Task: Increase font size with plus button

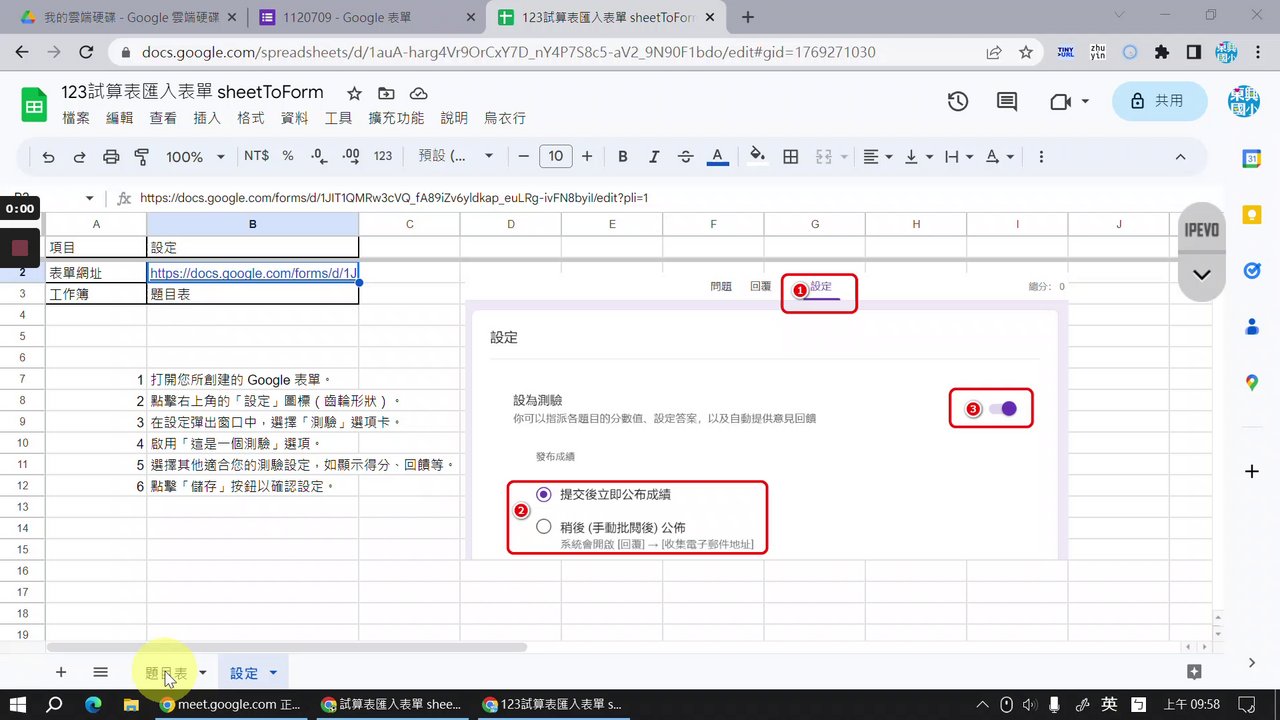Action: pos(587,156)
